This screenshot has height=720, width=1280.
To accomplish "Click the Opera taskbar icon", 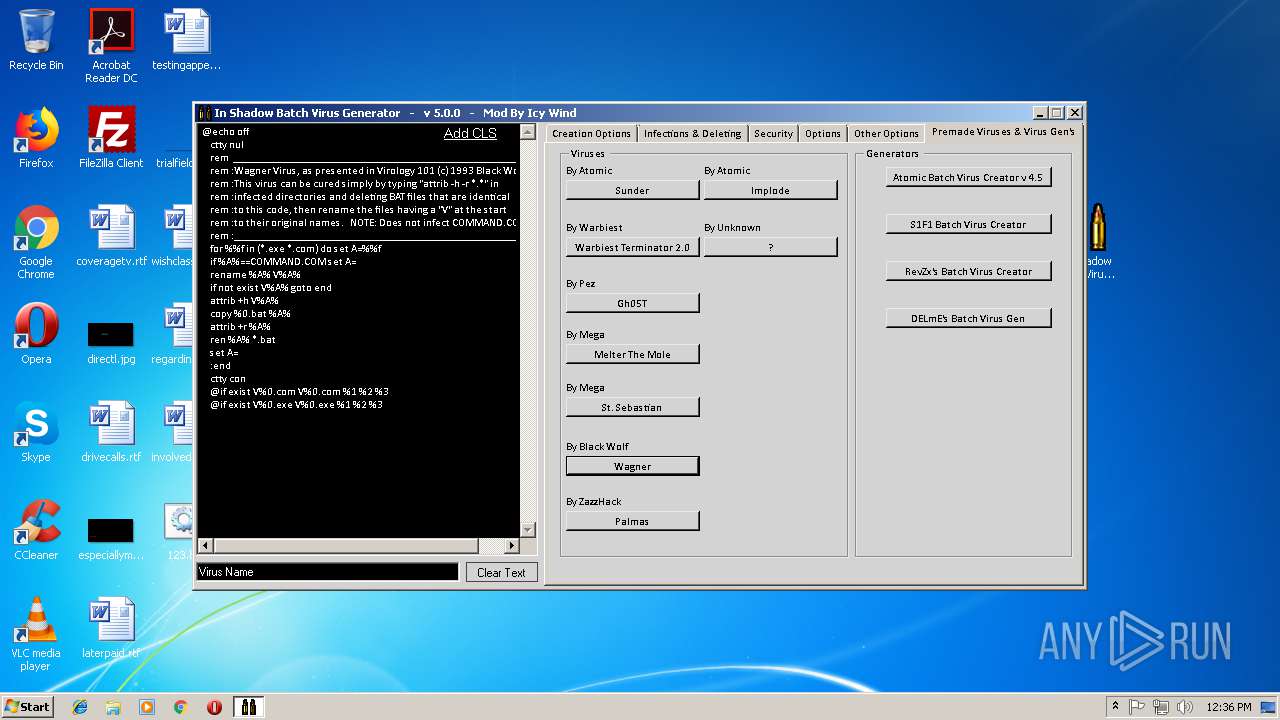I will click(214, 707).
